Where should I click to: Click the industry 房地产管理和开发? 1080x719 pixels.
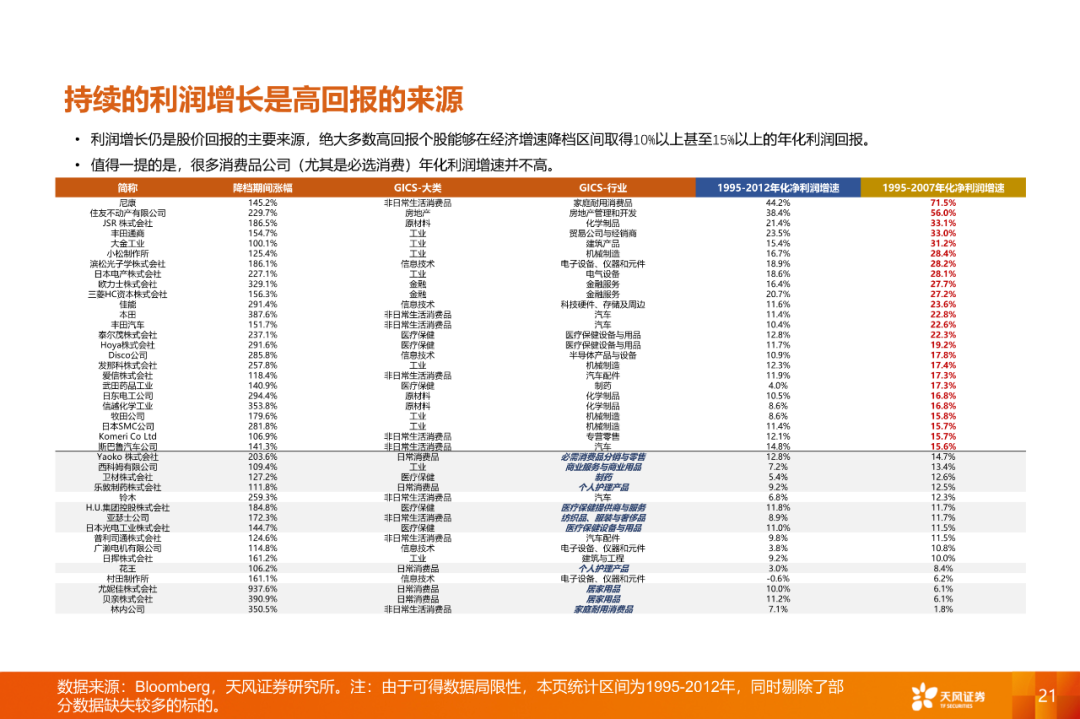603,213
